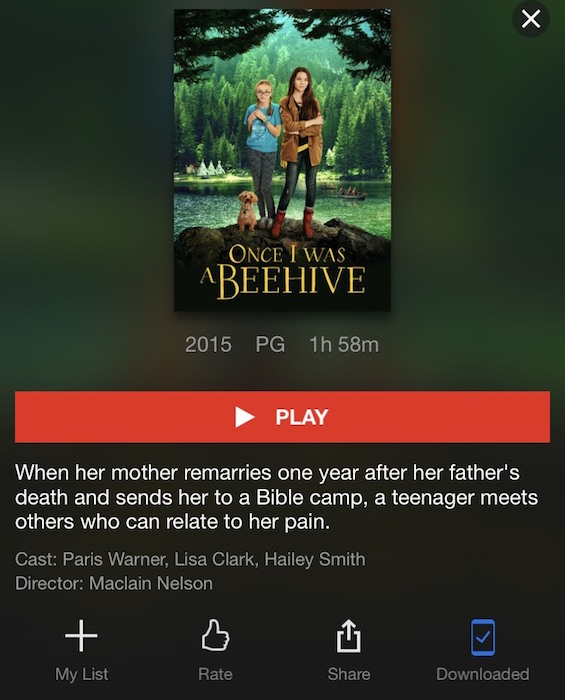Tap the blue Downloaded phone checkmark icon

[482, 637]
